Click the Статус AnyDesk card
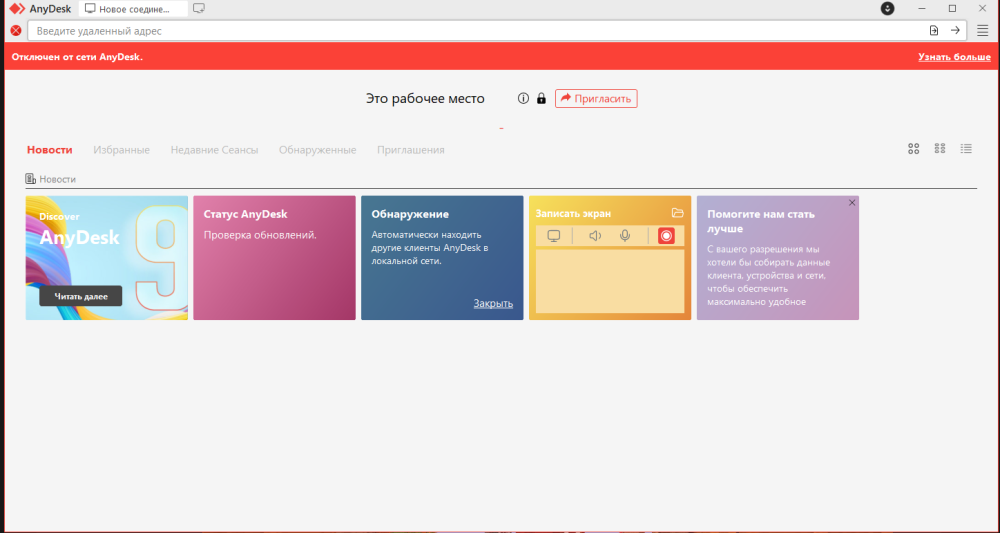 (274, 258)
